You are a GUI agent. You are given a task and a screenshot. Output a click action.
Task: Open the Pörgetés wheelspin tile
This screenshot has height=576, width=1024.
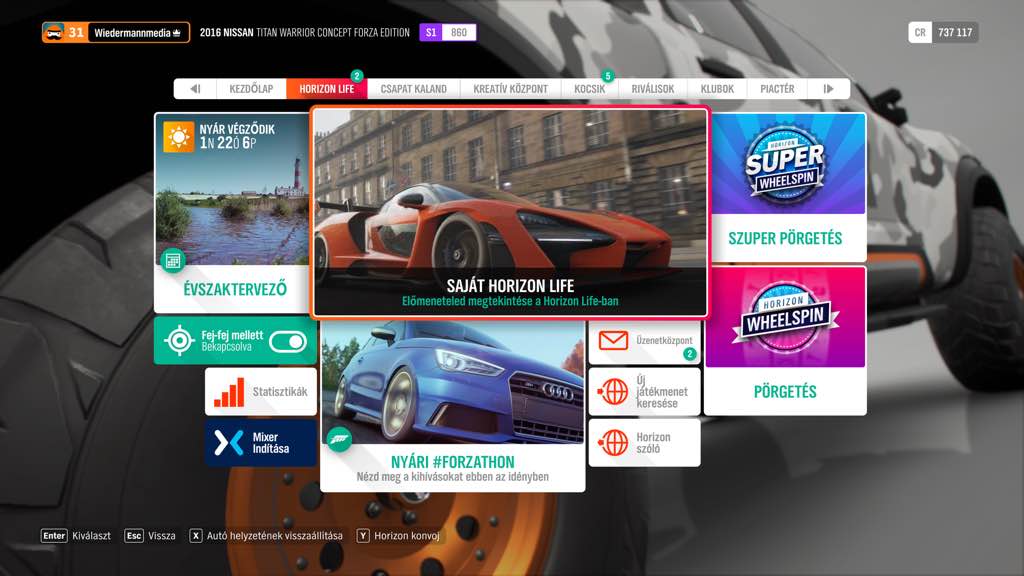785,341
